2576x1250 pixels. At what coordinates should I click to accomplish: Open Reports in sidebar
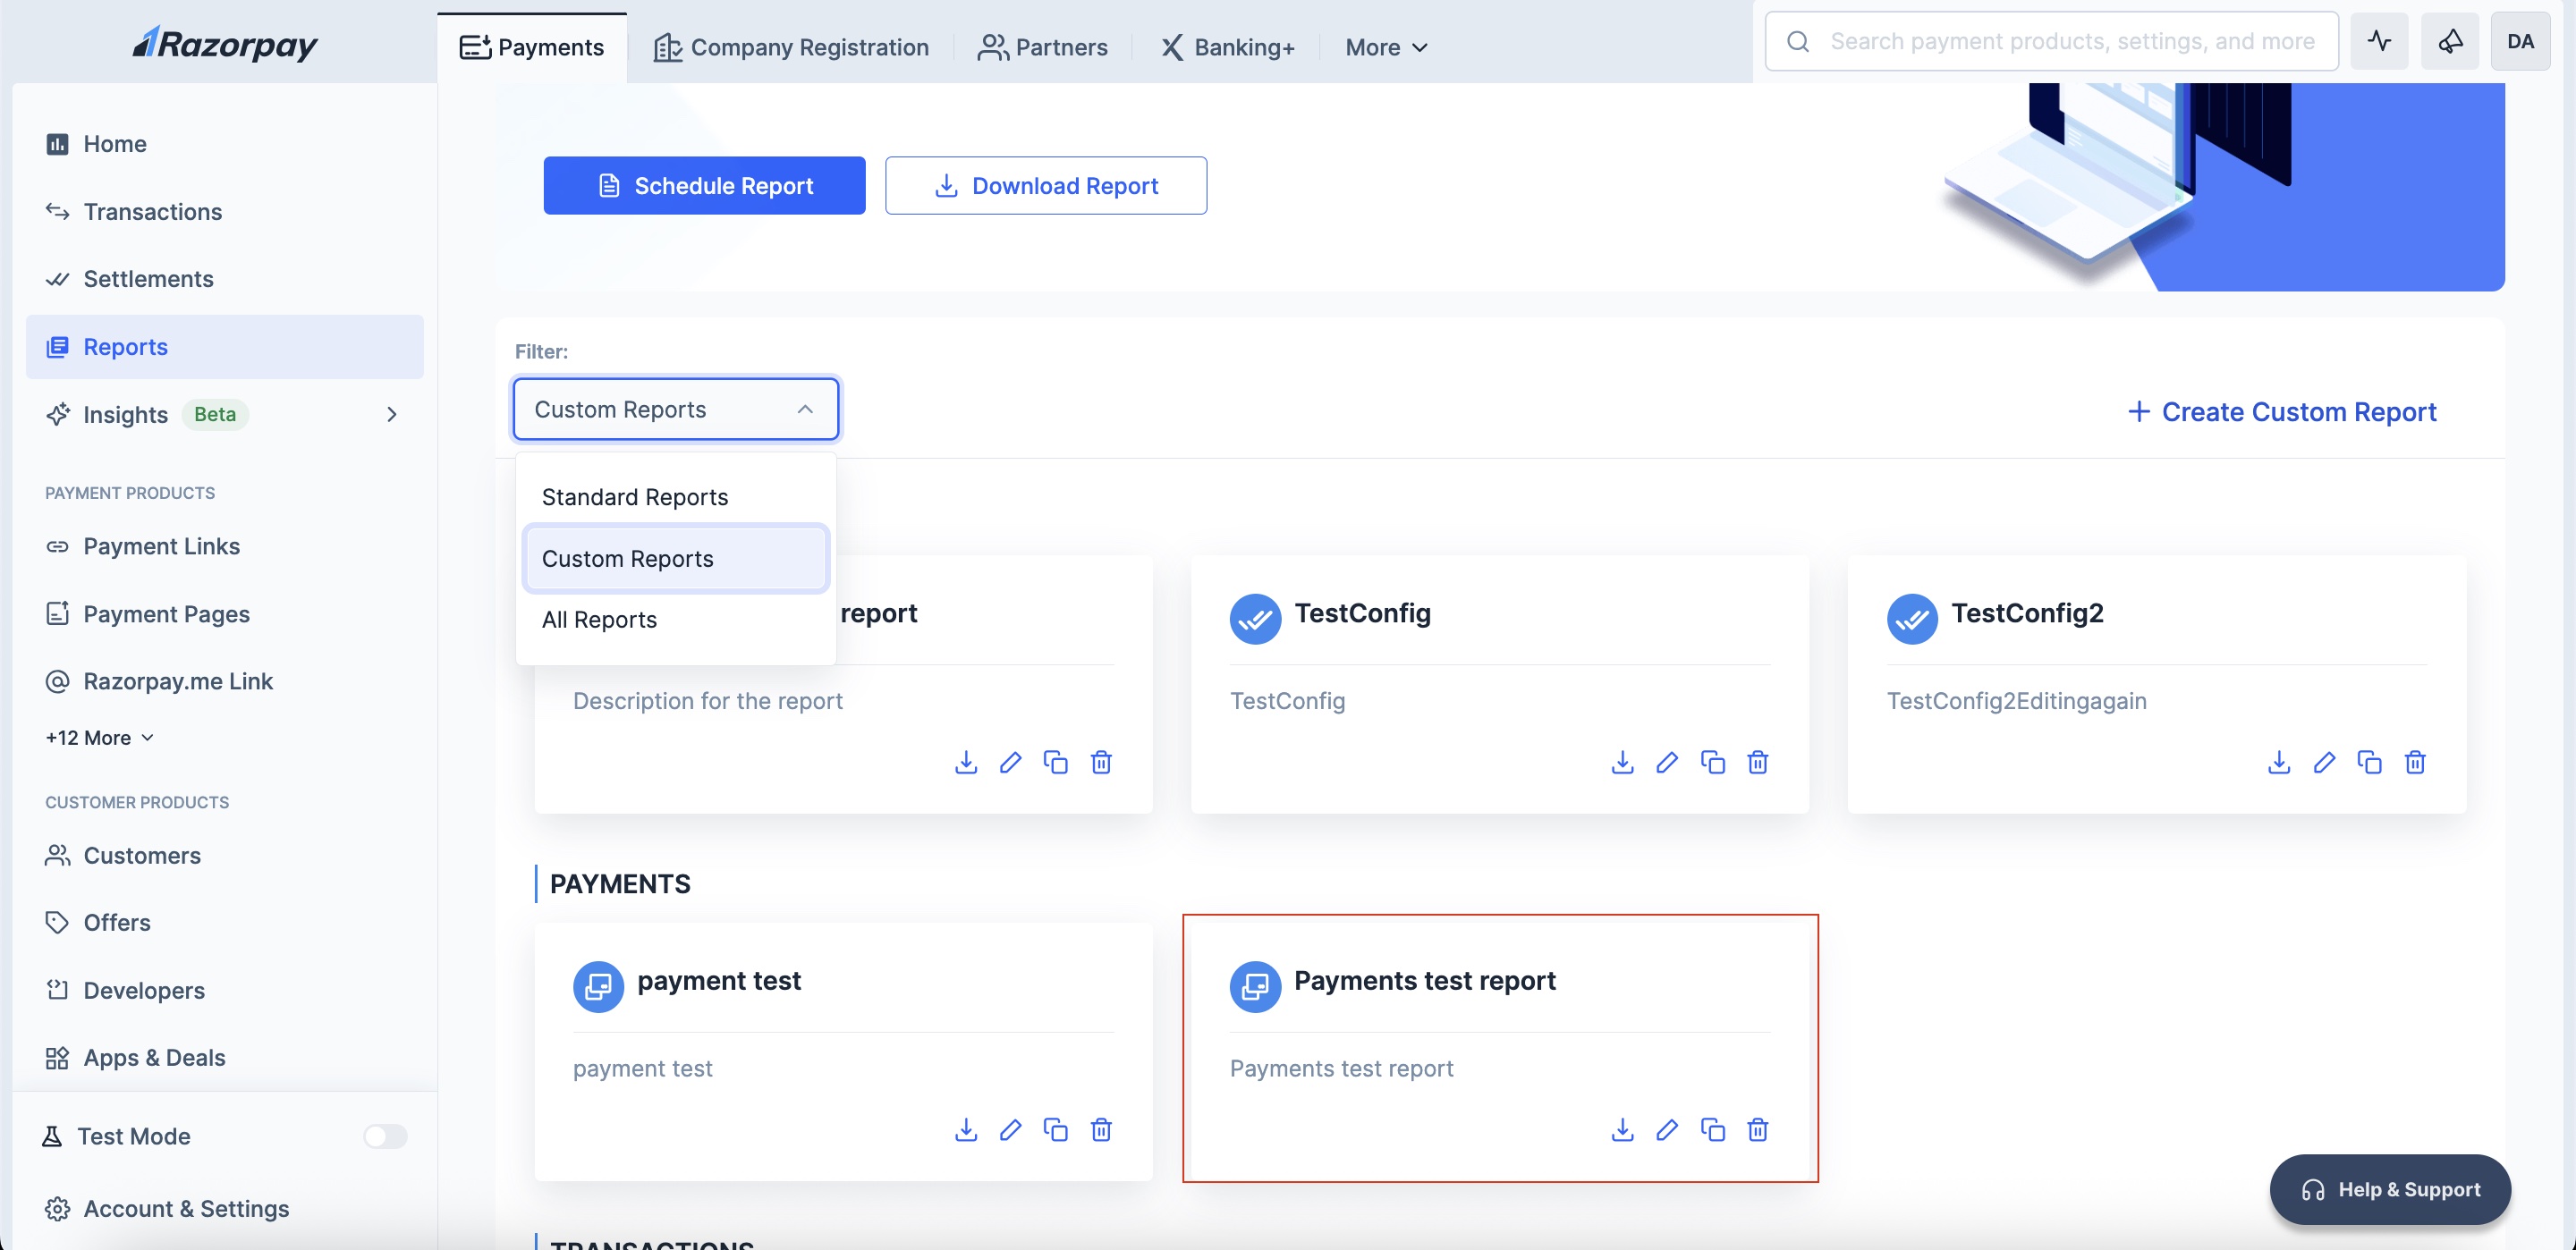tap(224, 347)
